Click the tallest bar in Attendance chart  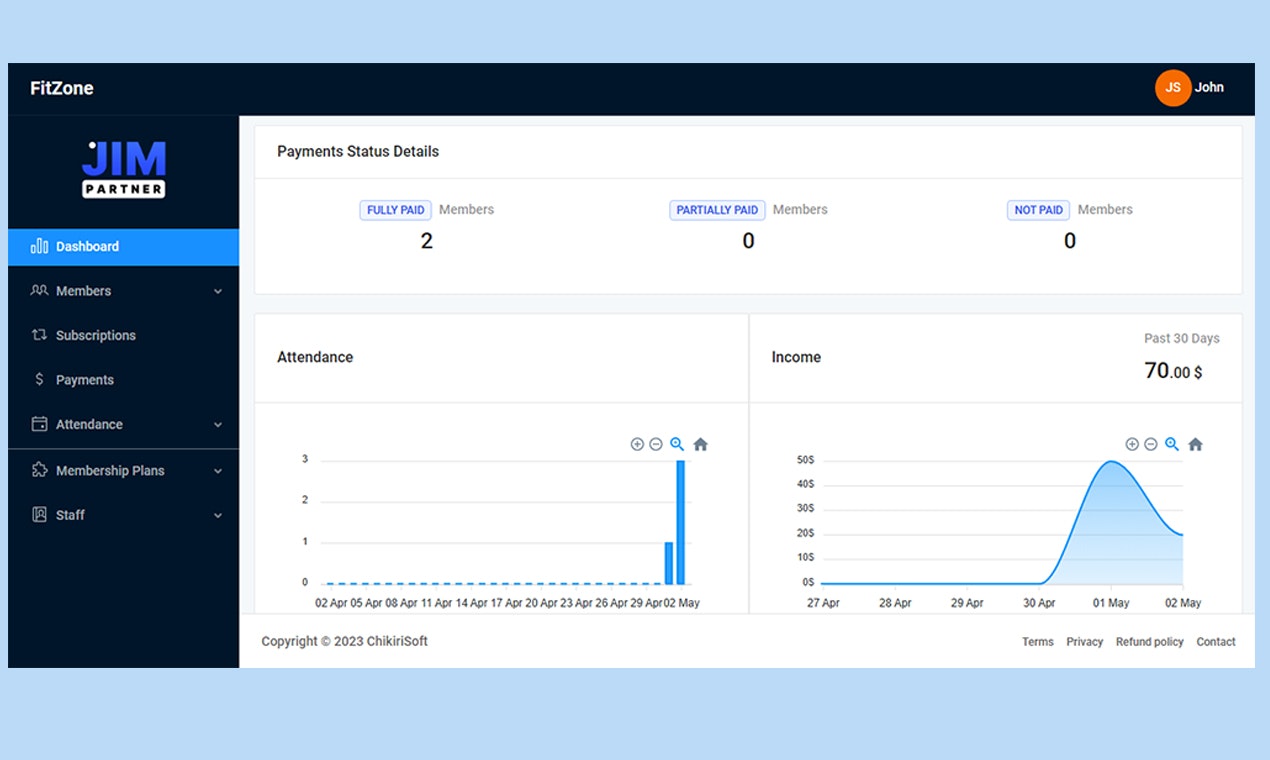point(680,522)
